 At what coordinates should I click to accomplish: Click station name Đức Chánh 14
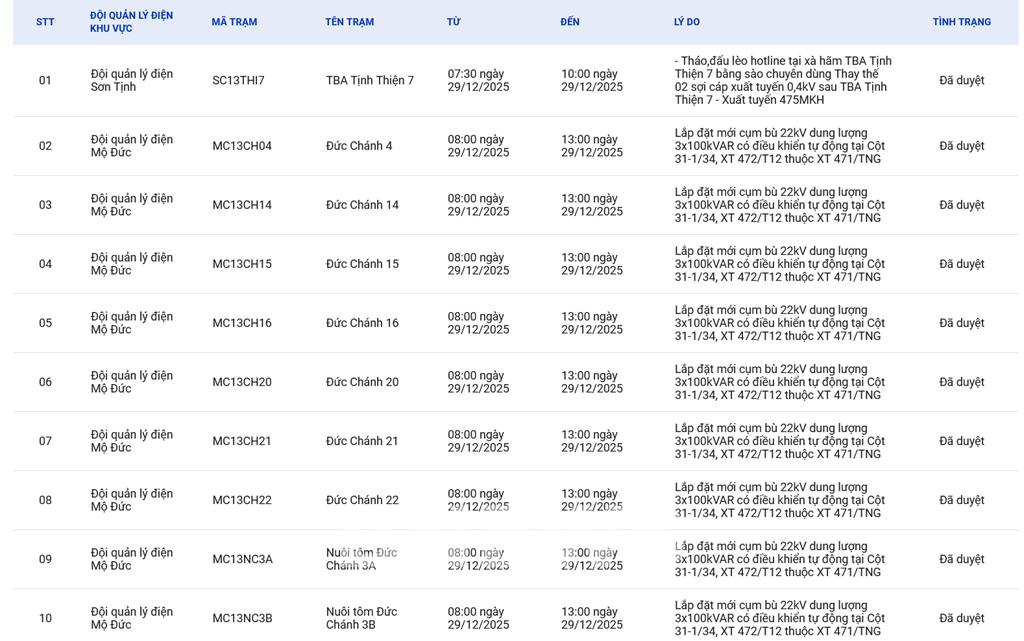coord(362,205)
